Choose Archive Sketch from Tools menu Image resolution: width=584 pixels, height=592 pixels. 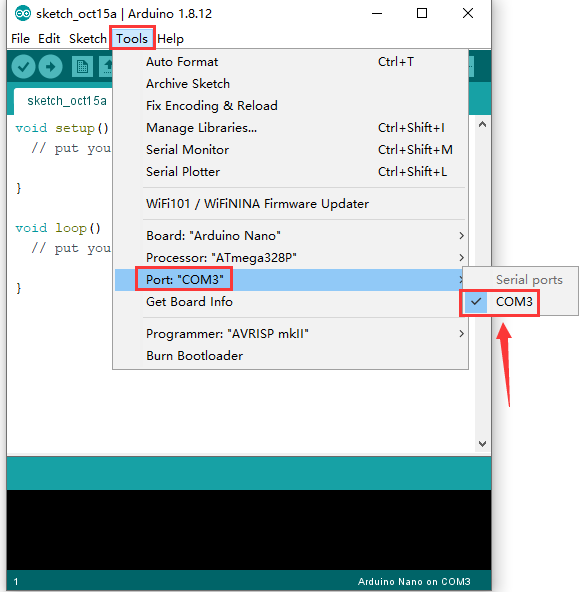[x=290, y=84]
